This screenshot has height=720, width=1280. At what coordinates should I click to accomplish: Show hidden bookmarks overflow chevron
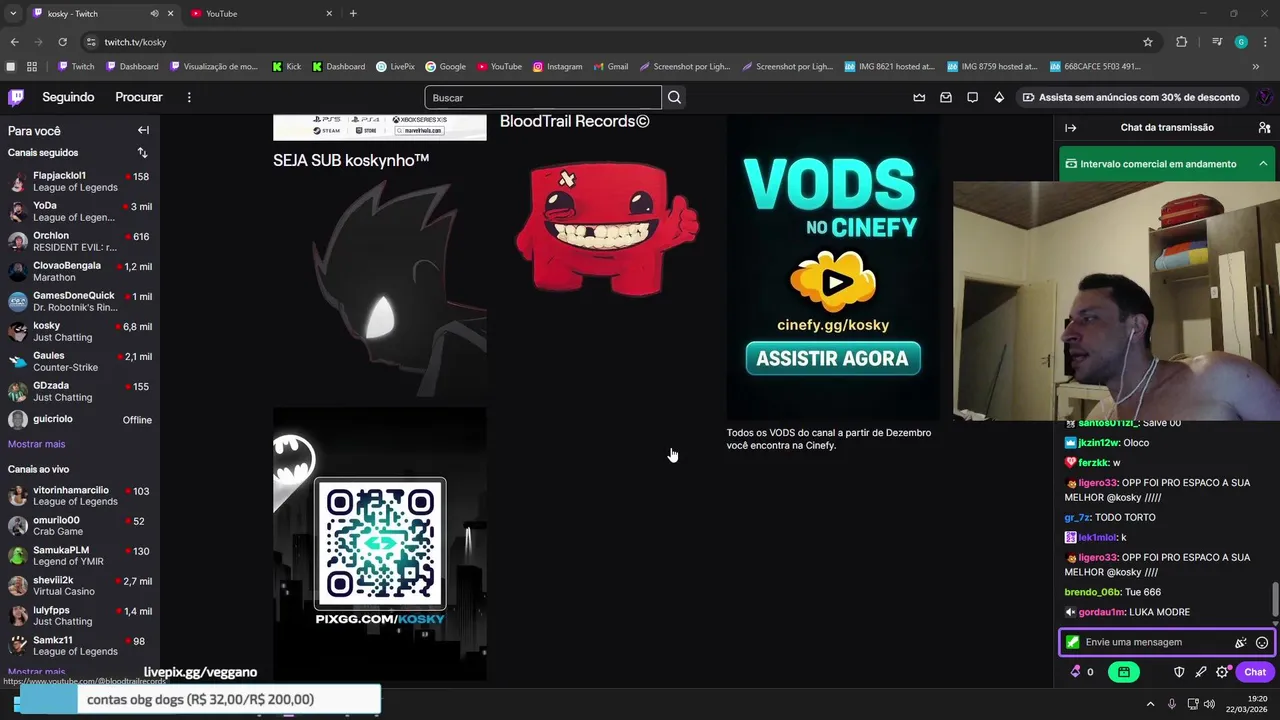(x=1256, y=67)
